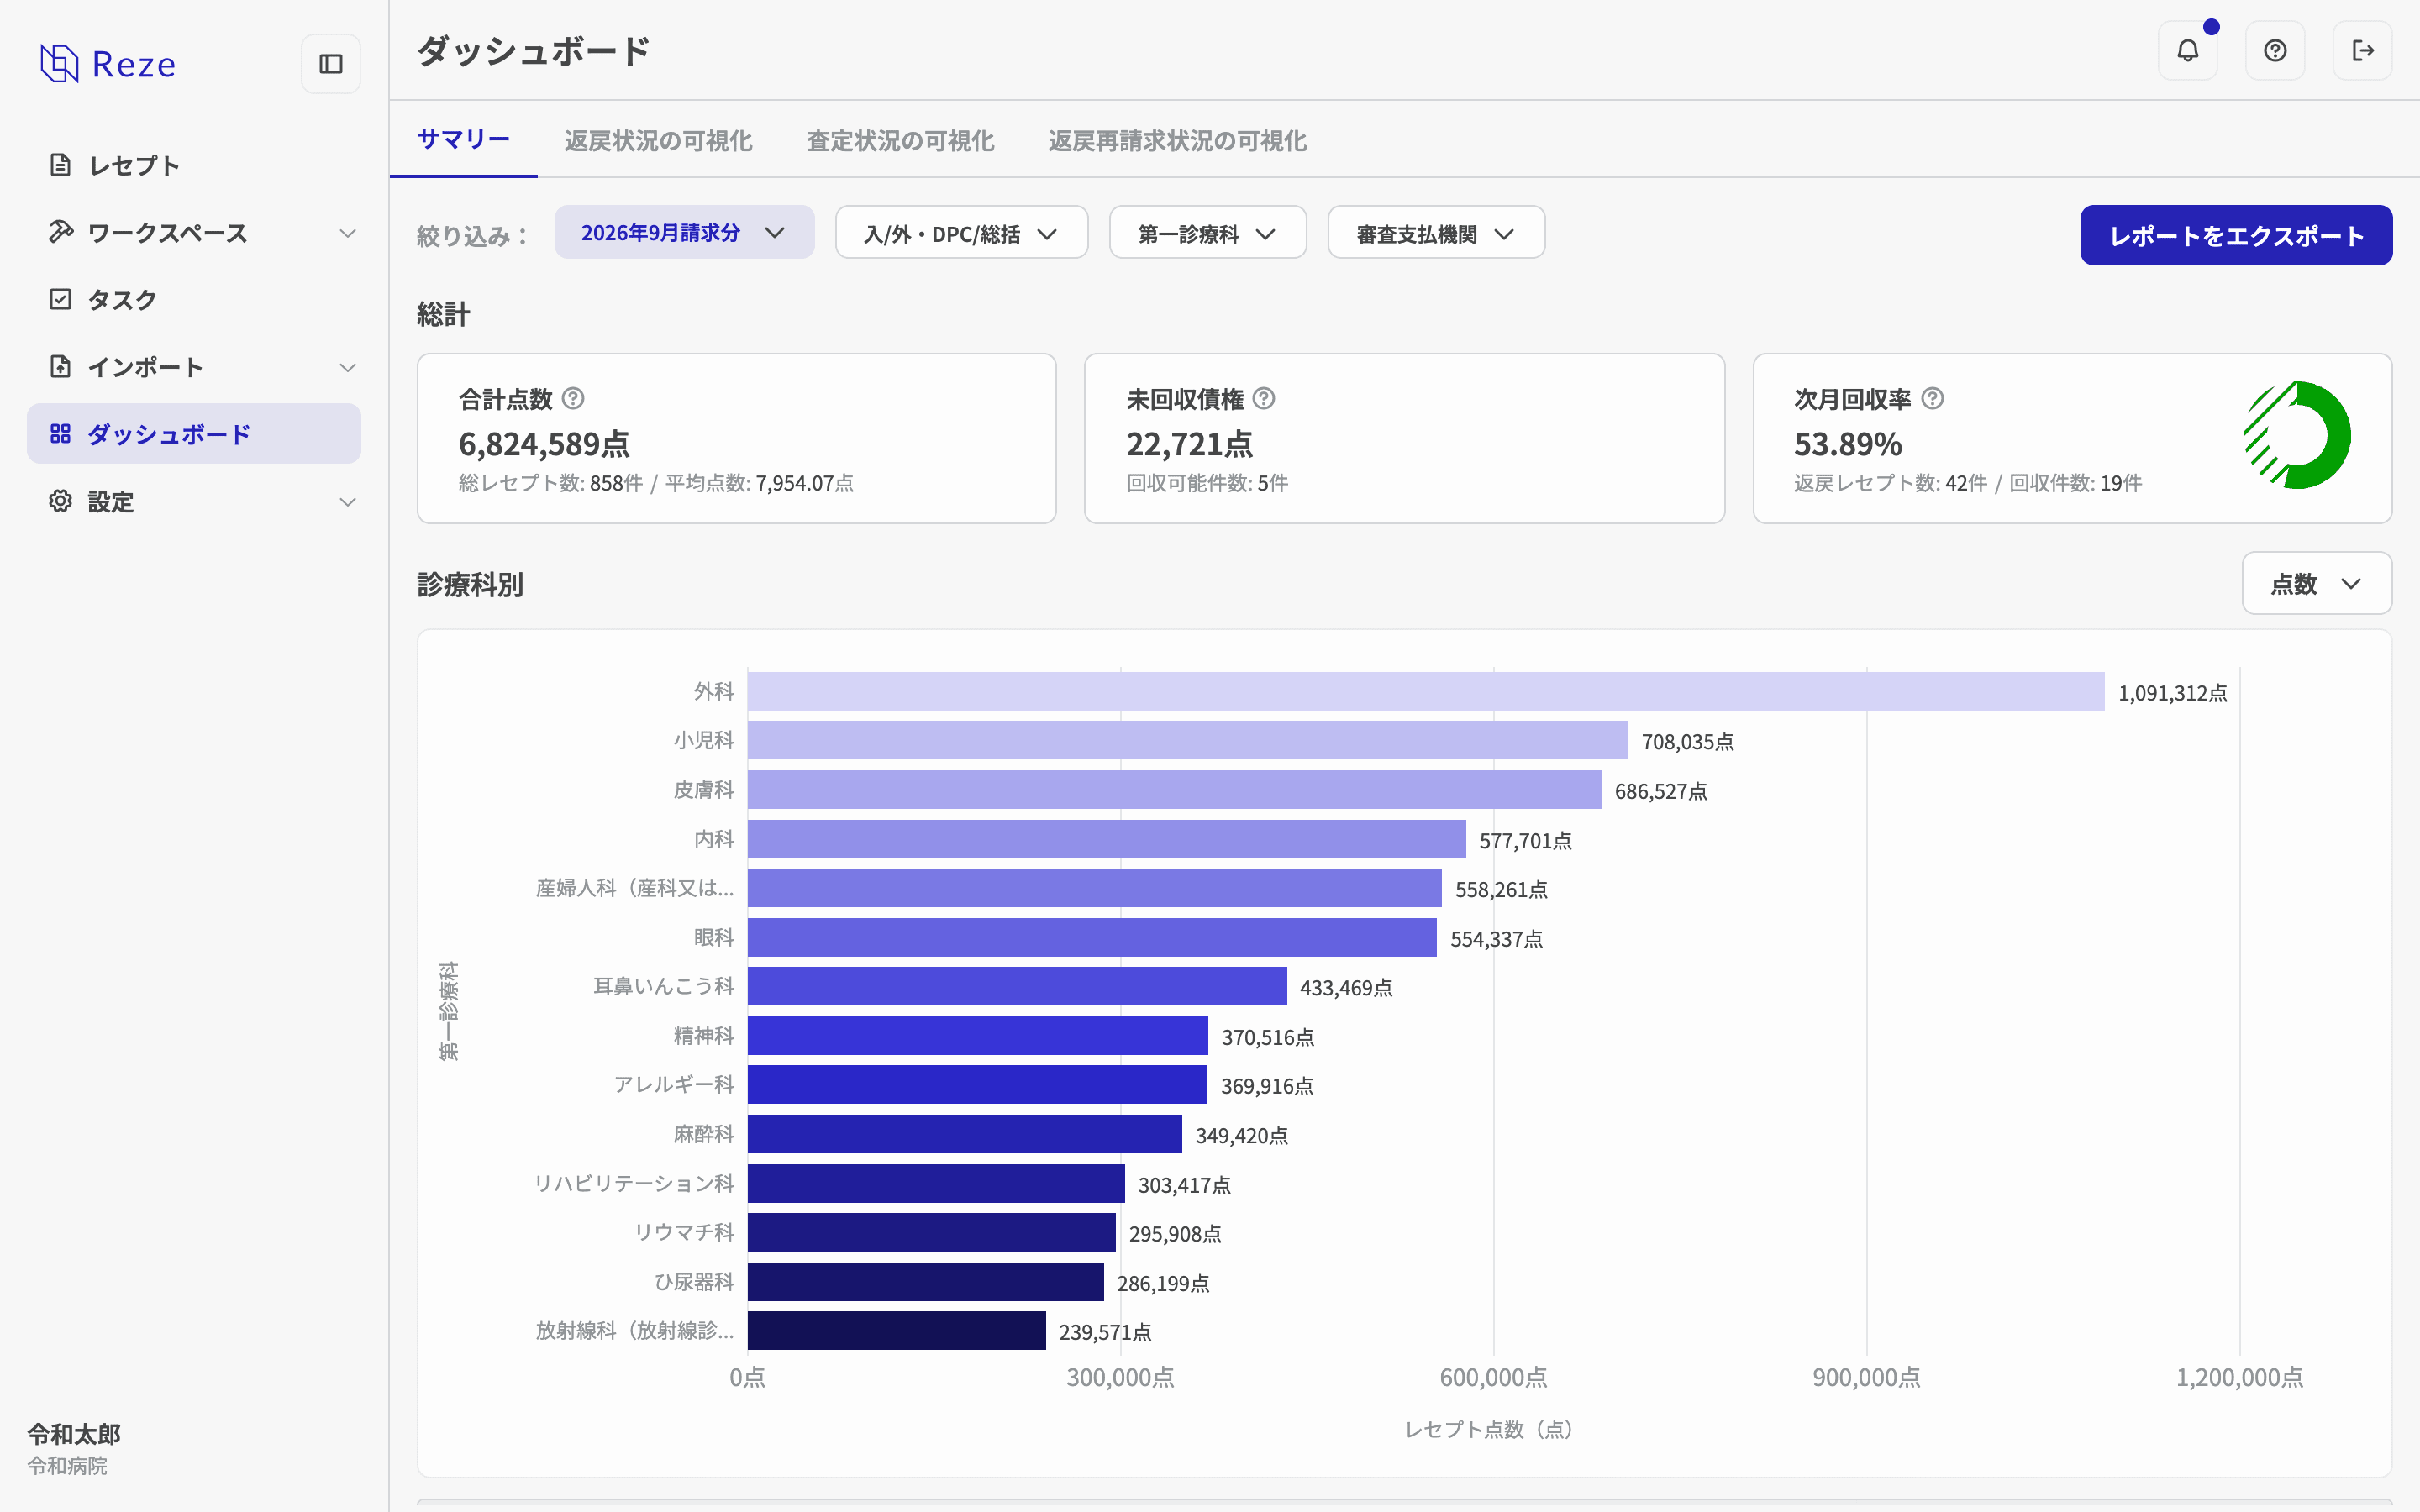
Task: Click the レセプト document icon in sidebar
Action: (x=60, y=165)
